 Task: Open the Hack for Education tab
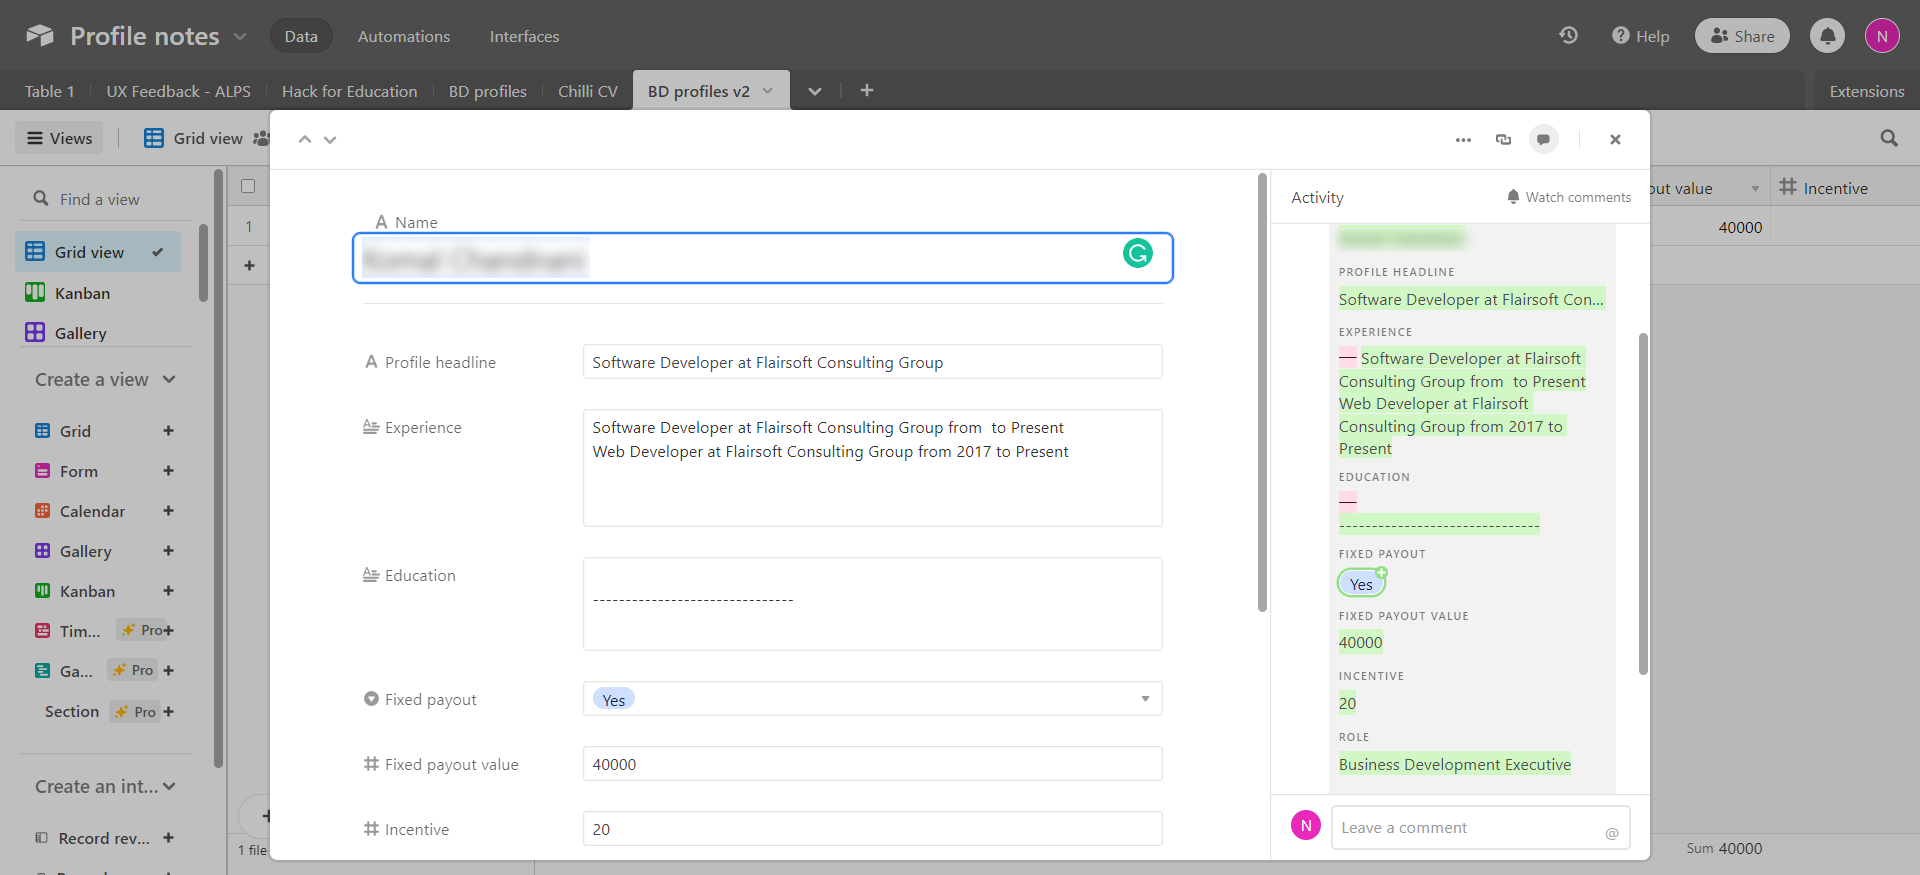point(349,91)
